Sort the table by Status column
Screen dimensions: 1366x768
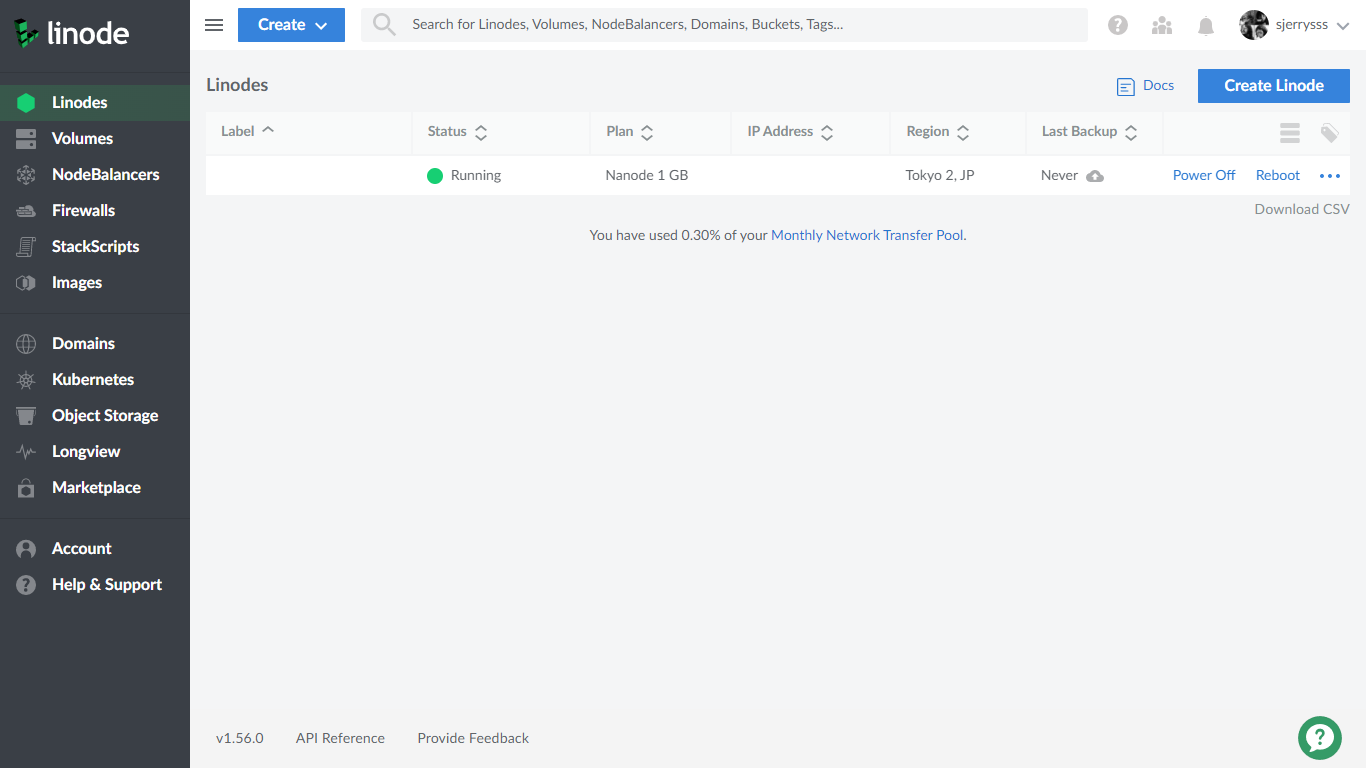[457, 131]
